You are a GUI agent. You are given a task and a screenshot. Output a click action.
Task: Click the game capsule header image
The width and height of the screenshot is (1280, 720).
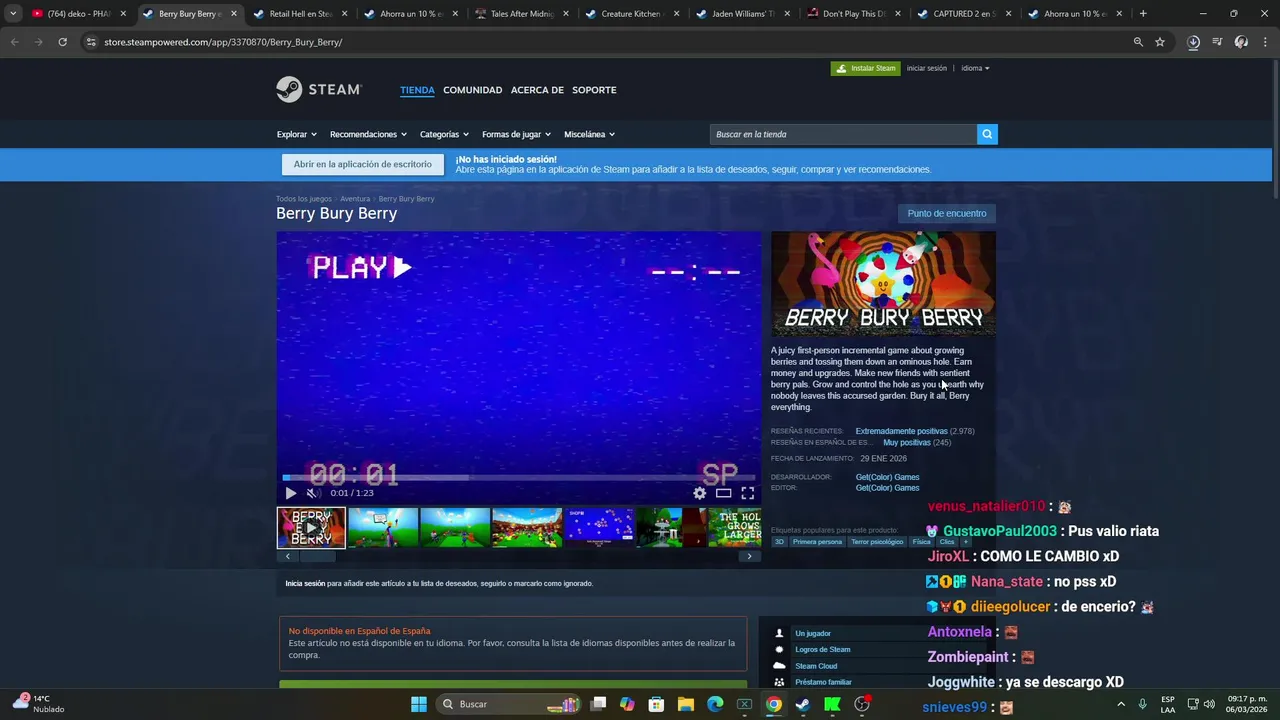tap(883, 284)
